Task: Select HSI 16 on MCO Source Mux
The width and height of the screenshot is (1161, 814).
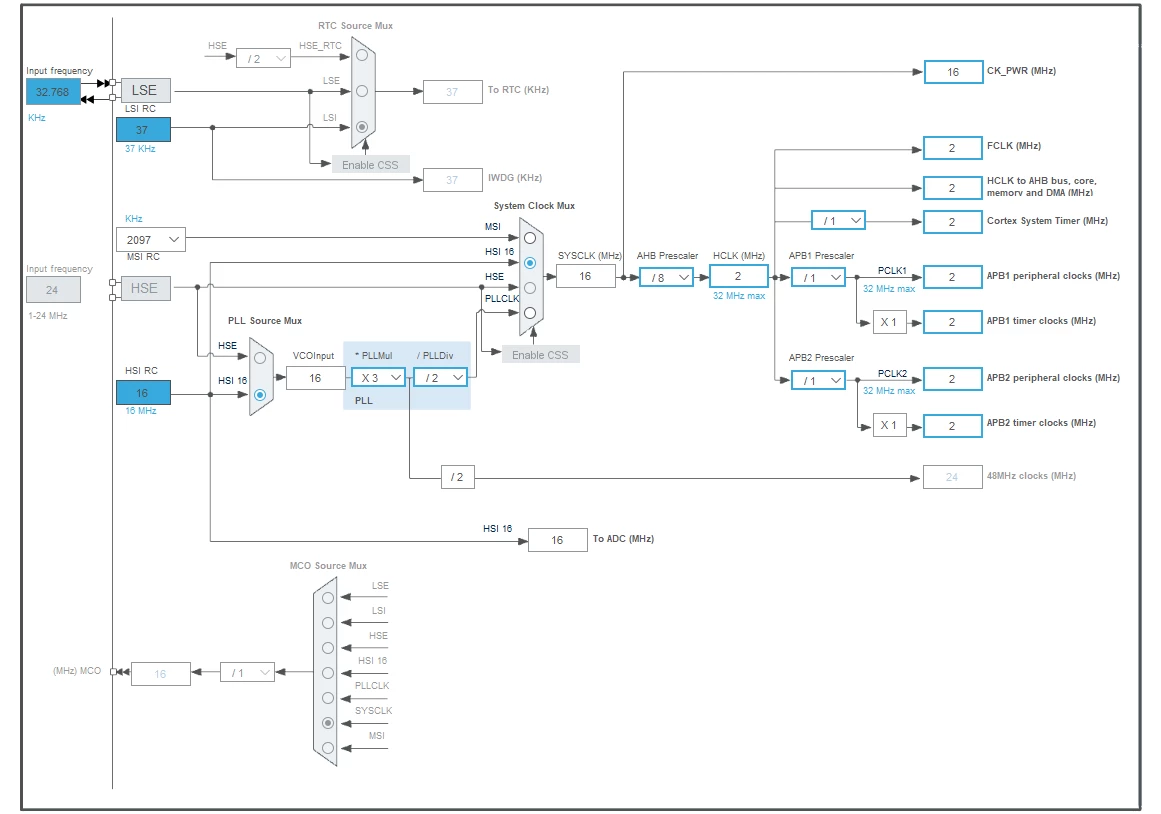Action: point(328,673)
